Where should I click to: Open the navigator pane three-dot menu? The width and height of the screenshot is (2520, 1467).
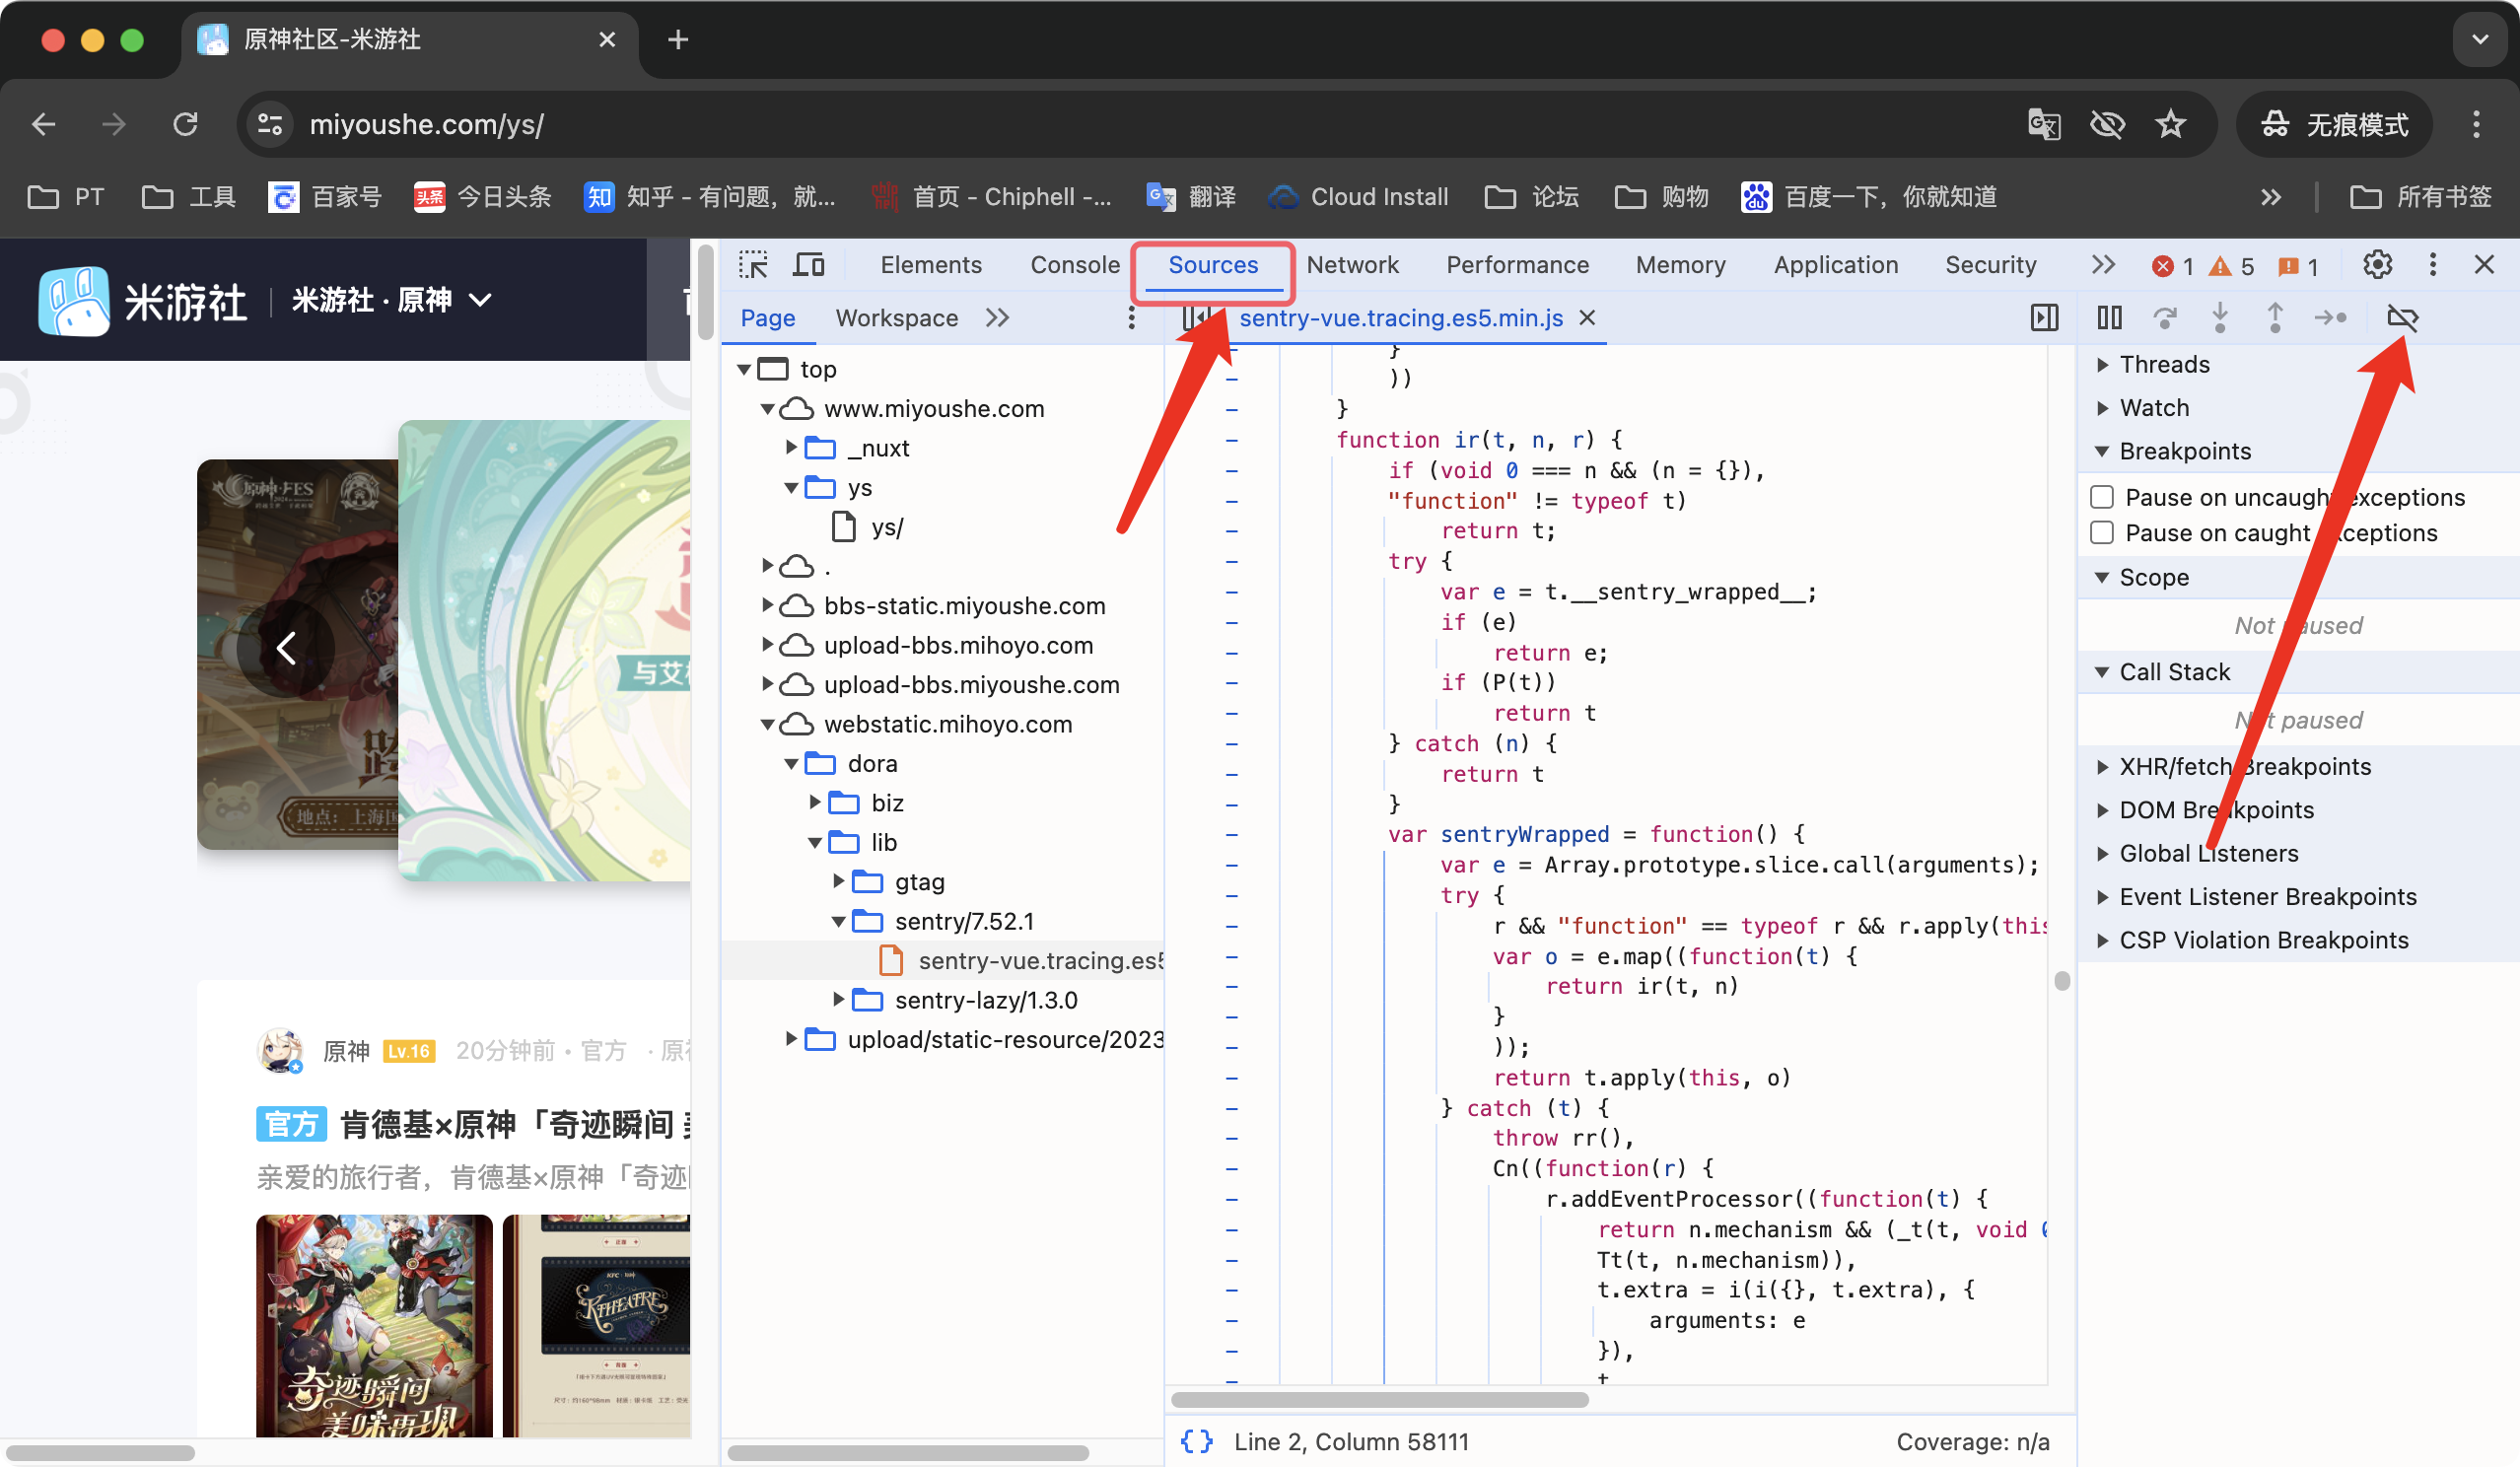click(1131, 318)
